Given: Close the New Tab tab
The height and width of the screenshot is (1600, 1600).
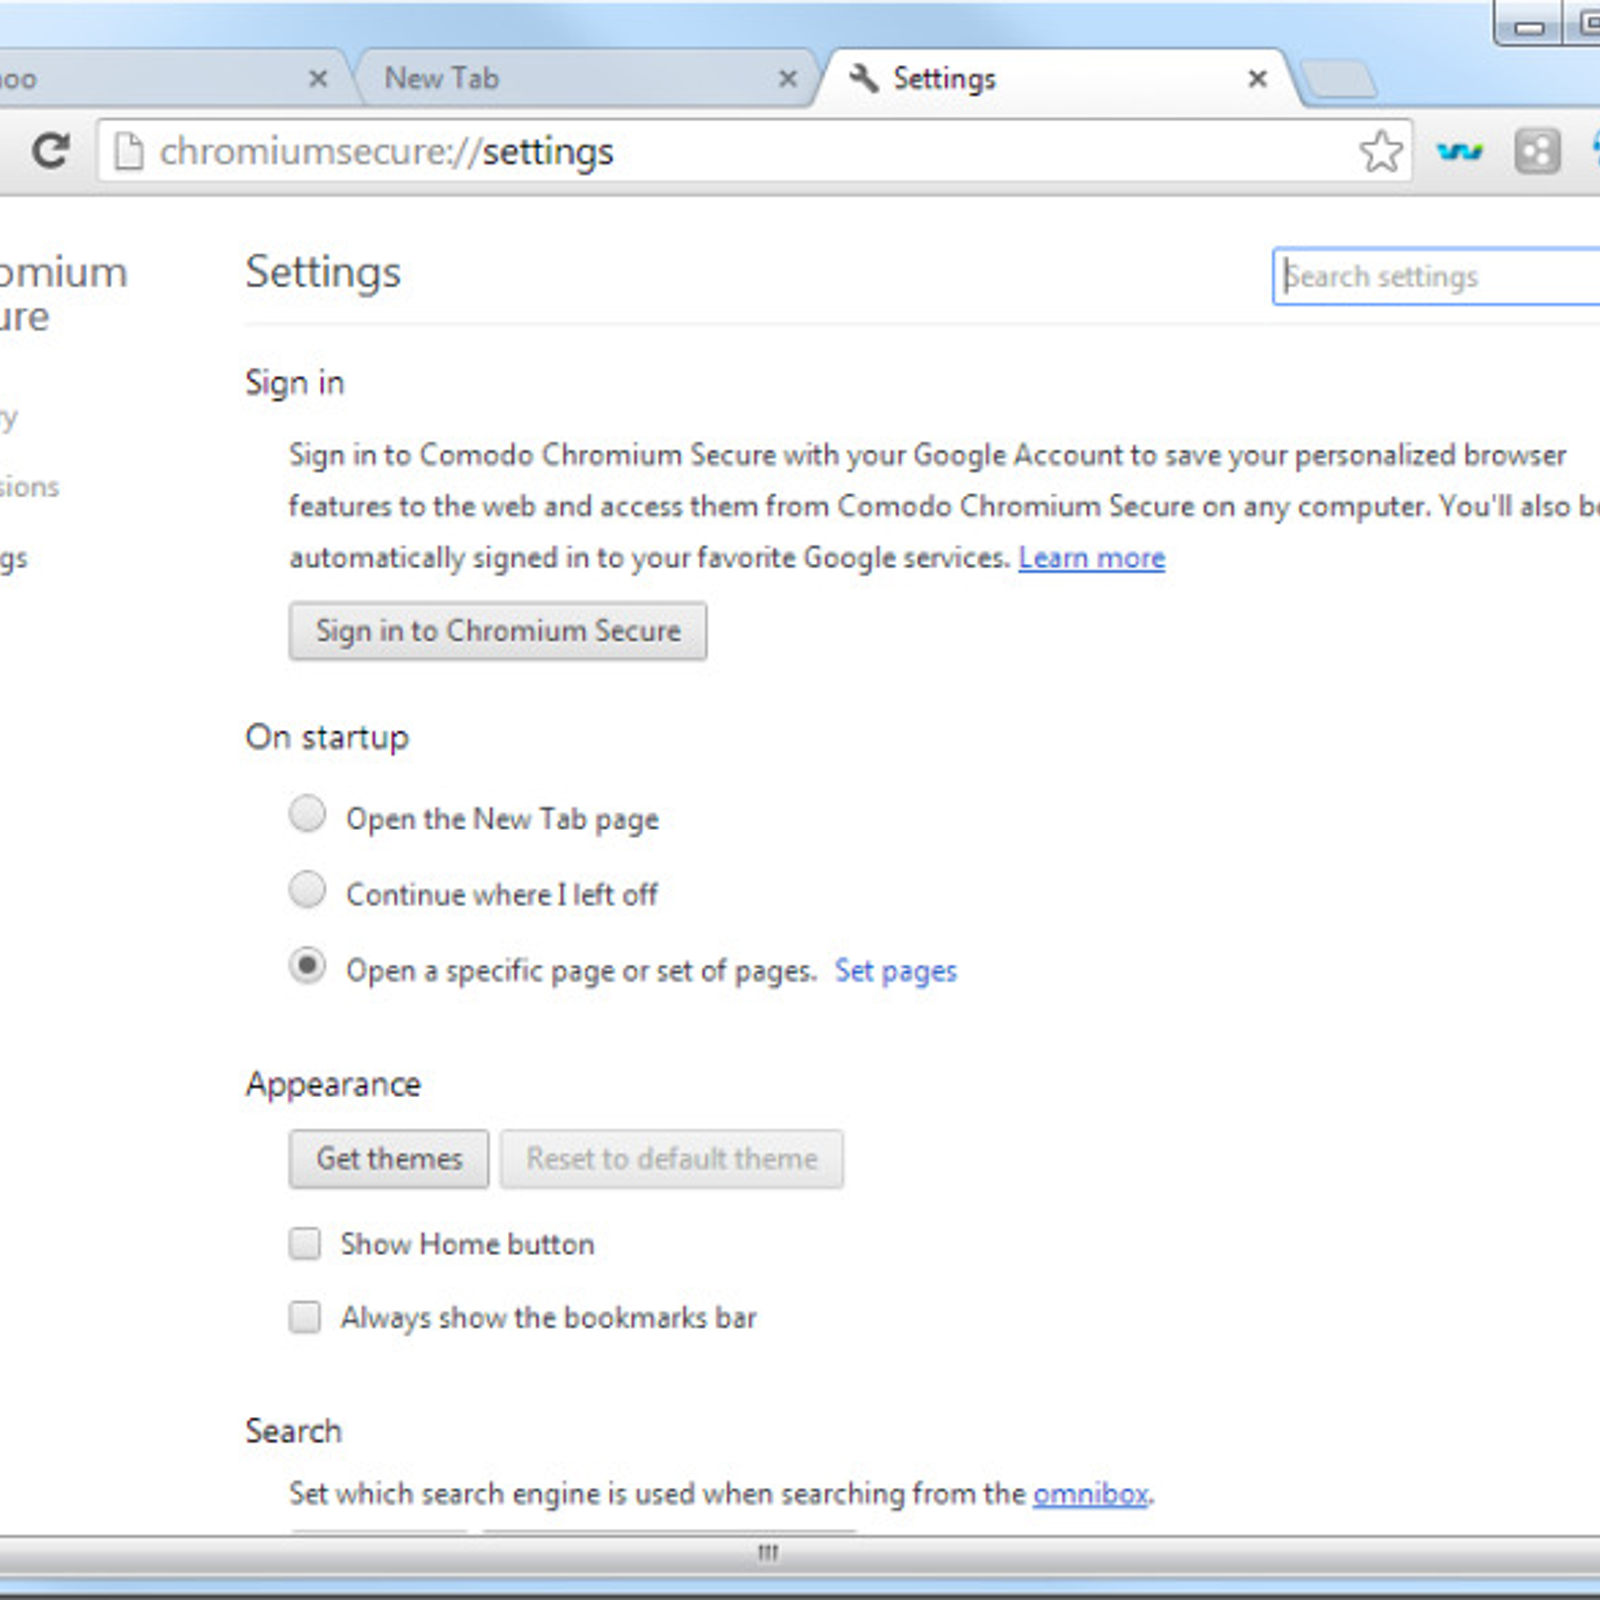Looking at the screenshot, I should [x=788, y=78].
